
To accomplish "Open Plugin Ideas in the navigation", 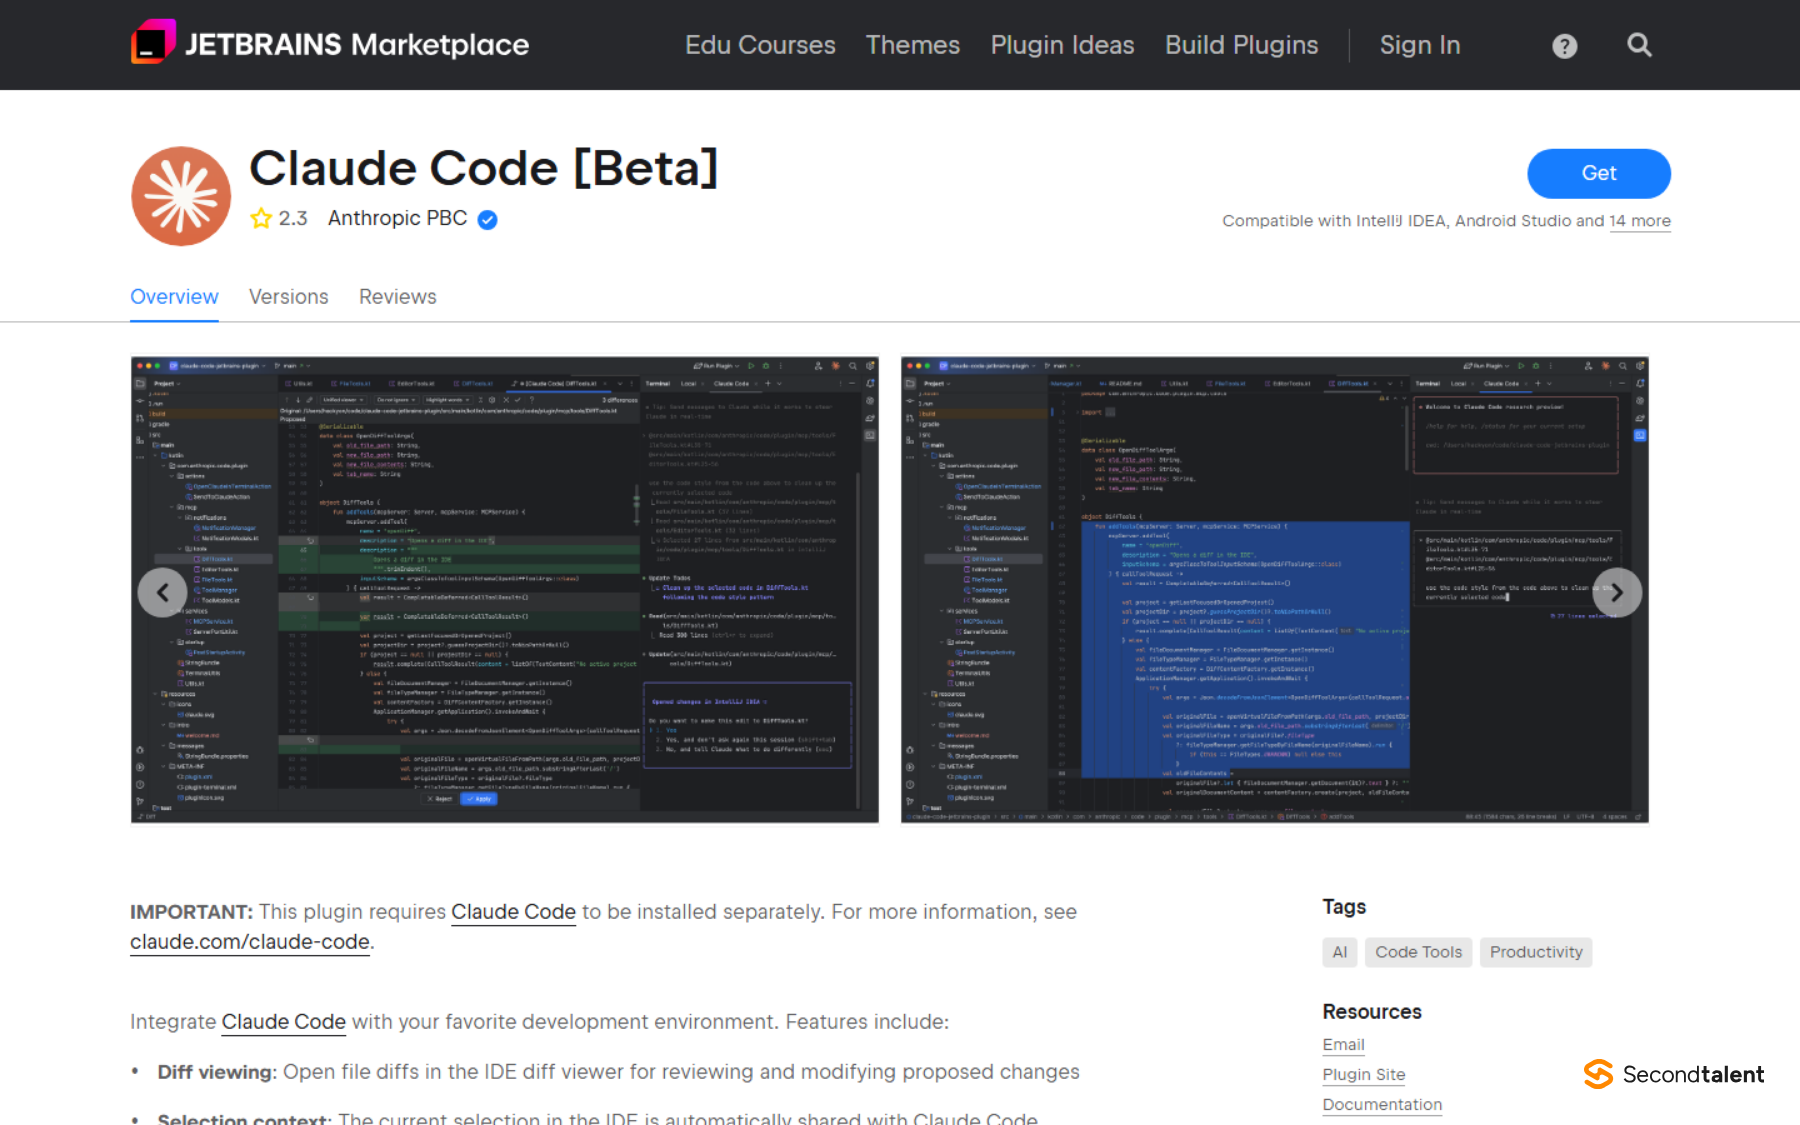I will (1062, 45).
